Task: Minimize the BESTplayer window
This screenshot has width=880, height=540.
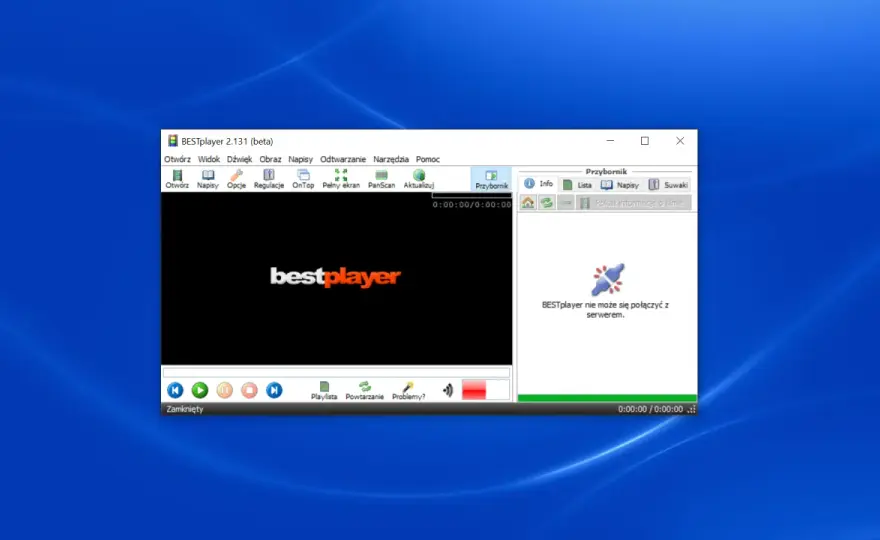Action: [x=610, y=141]
